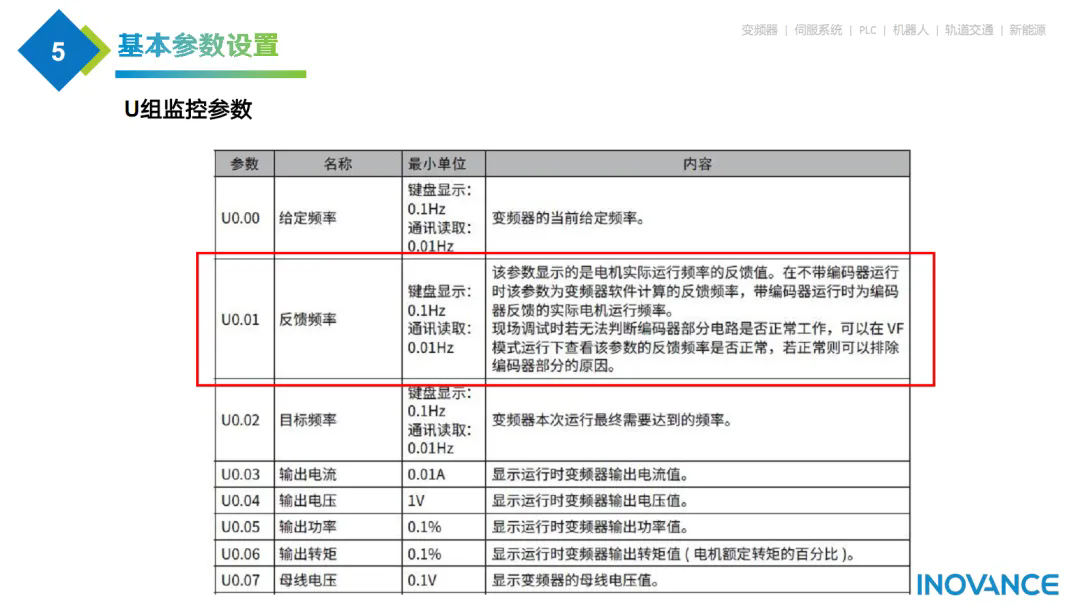
Task: Click the 目标频率 name cell
Action: pos(308,421)
